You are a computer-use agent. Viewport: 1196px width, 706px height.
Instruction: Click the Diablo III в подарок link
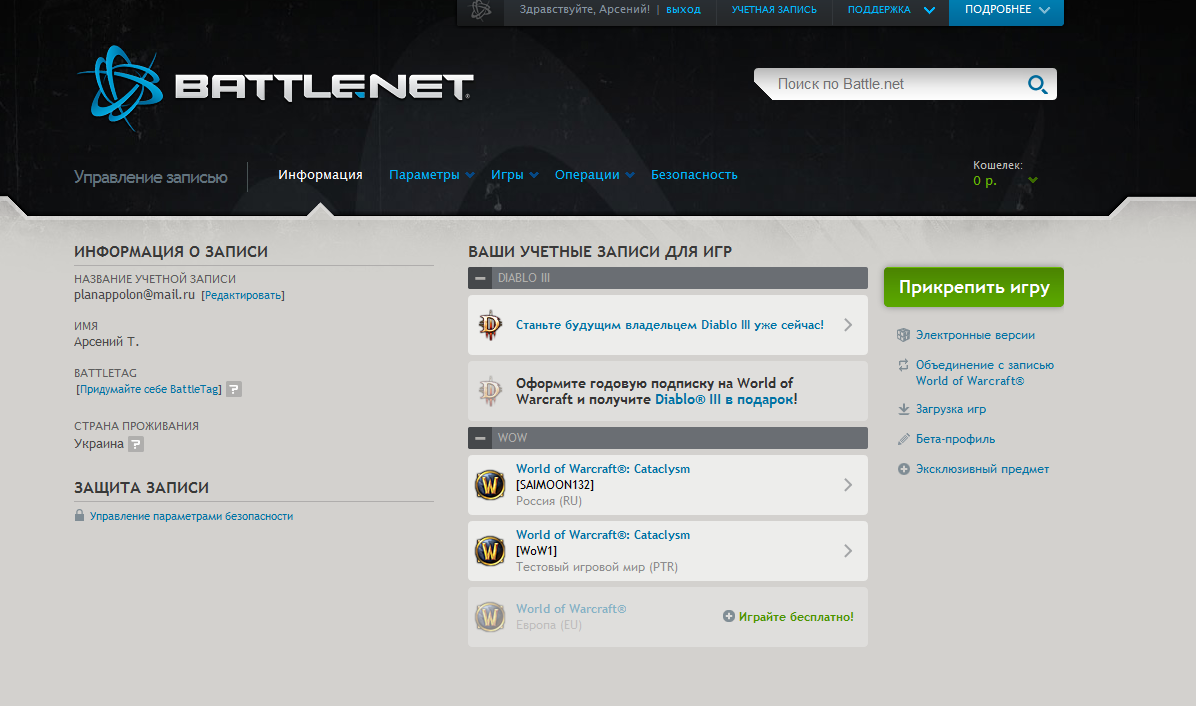tap(725, 400)
